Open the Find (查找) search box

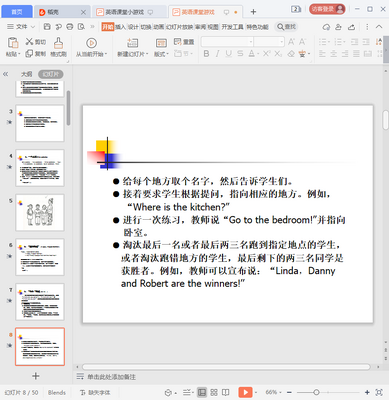click(287, 27)
